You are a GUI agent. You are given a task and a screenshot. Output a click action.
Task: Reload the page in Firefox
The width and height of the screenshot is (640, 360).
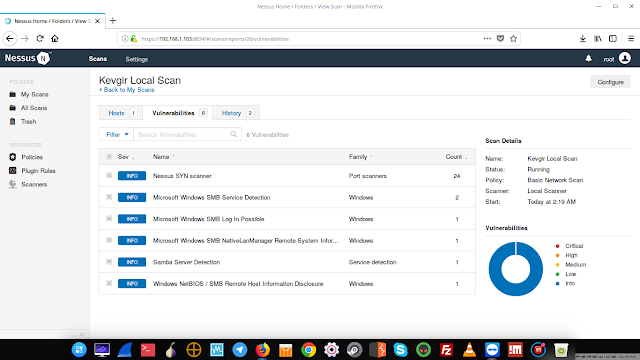pos(40,38)
